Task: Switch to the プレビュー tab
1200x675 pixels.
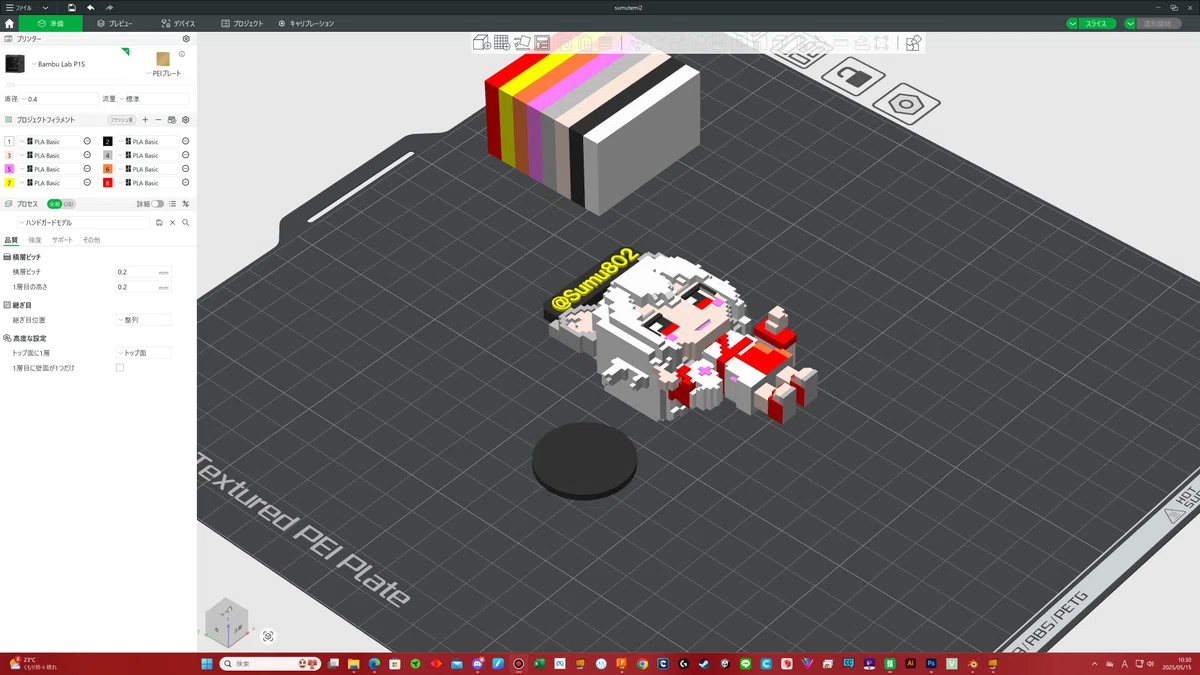Action: point(115,23)
